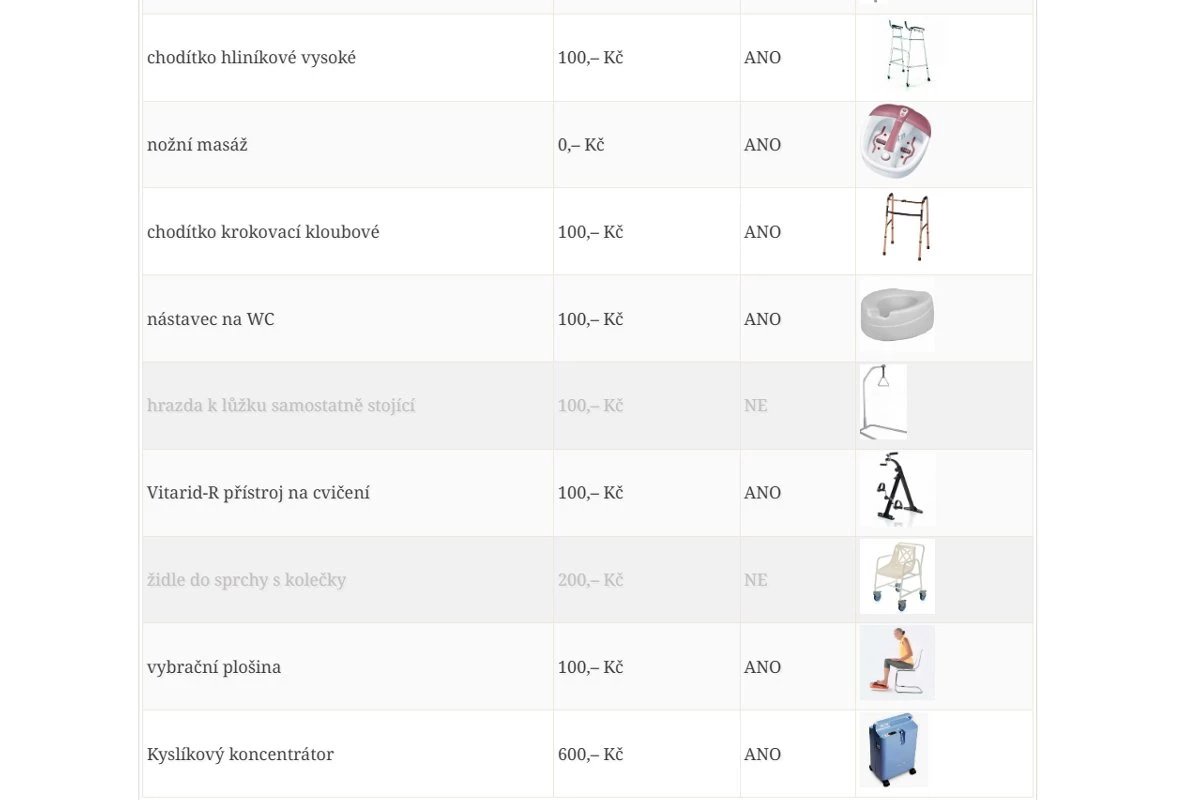Select the 'nožní masáž' row label
Screen dimensions: 1200x800
coord(197,145)
